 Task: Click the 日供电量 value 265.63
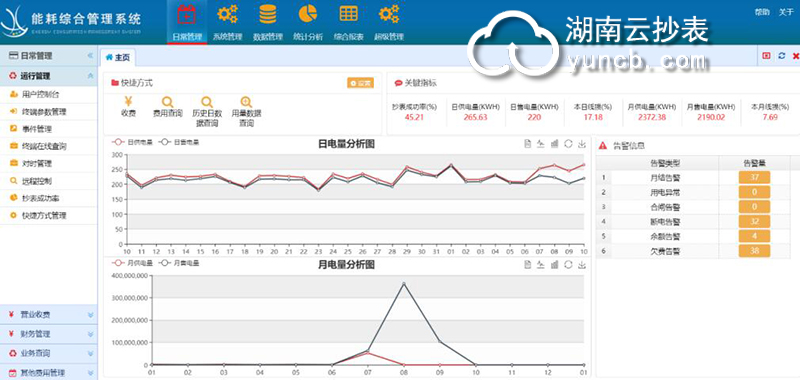coord(476,117)
